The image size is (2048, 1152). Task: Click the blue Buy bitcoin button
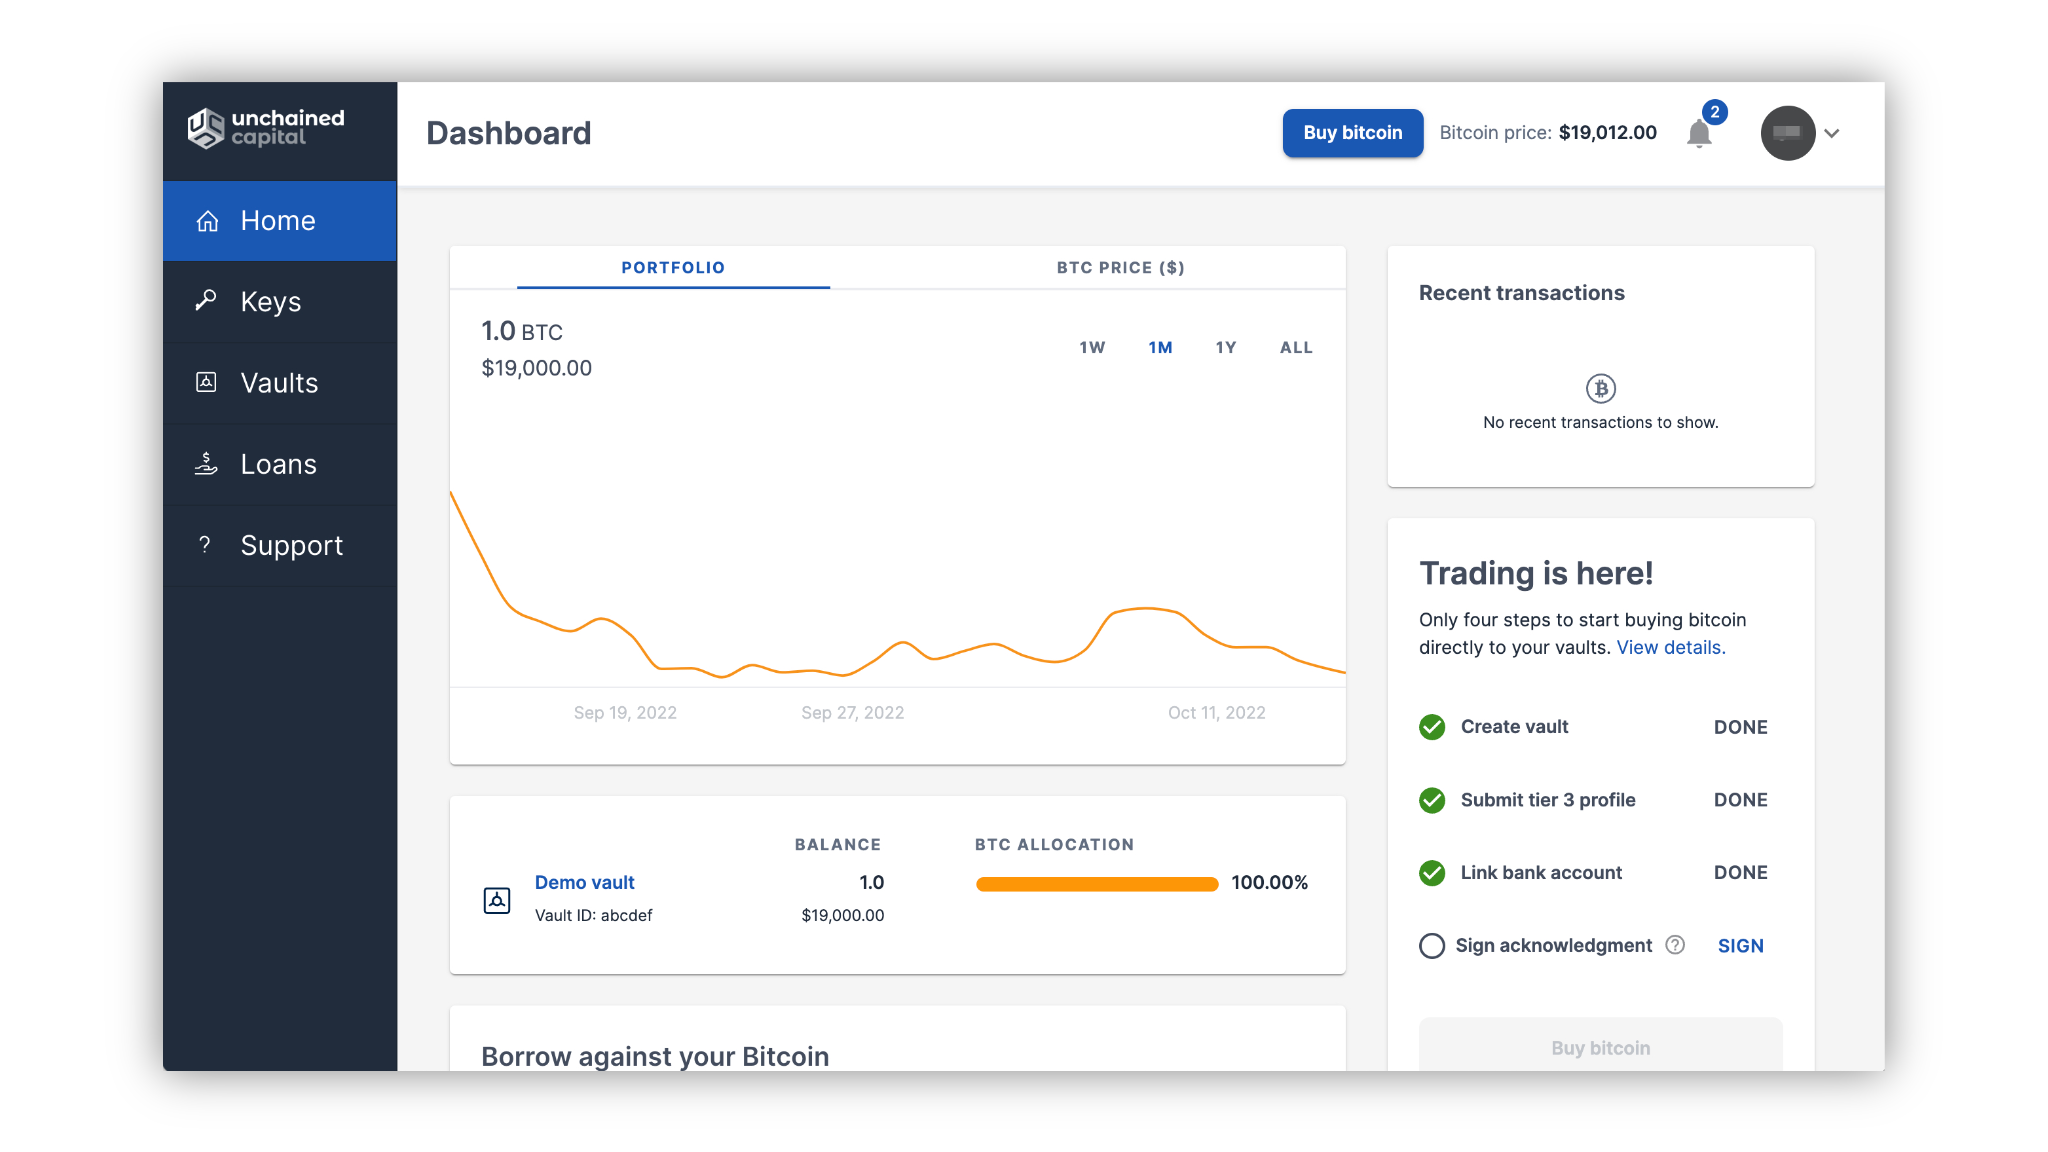click(1352, 133)
